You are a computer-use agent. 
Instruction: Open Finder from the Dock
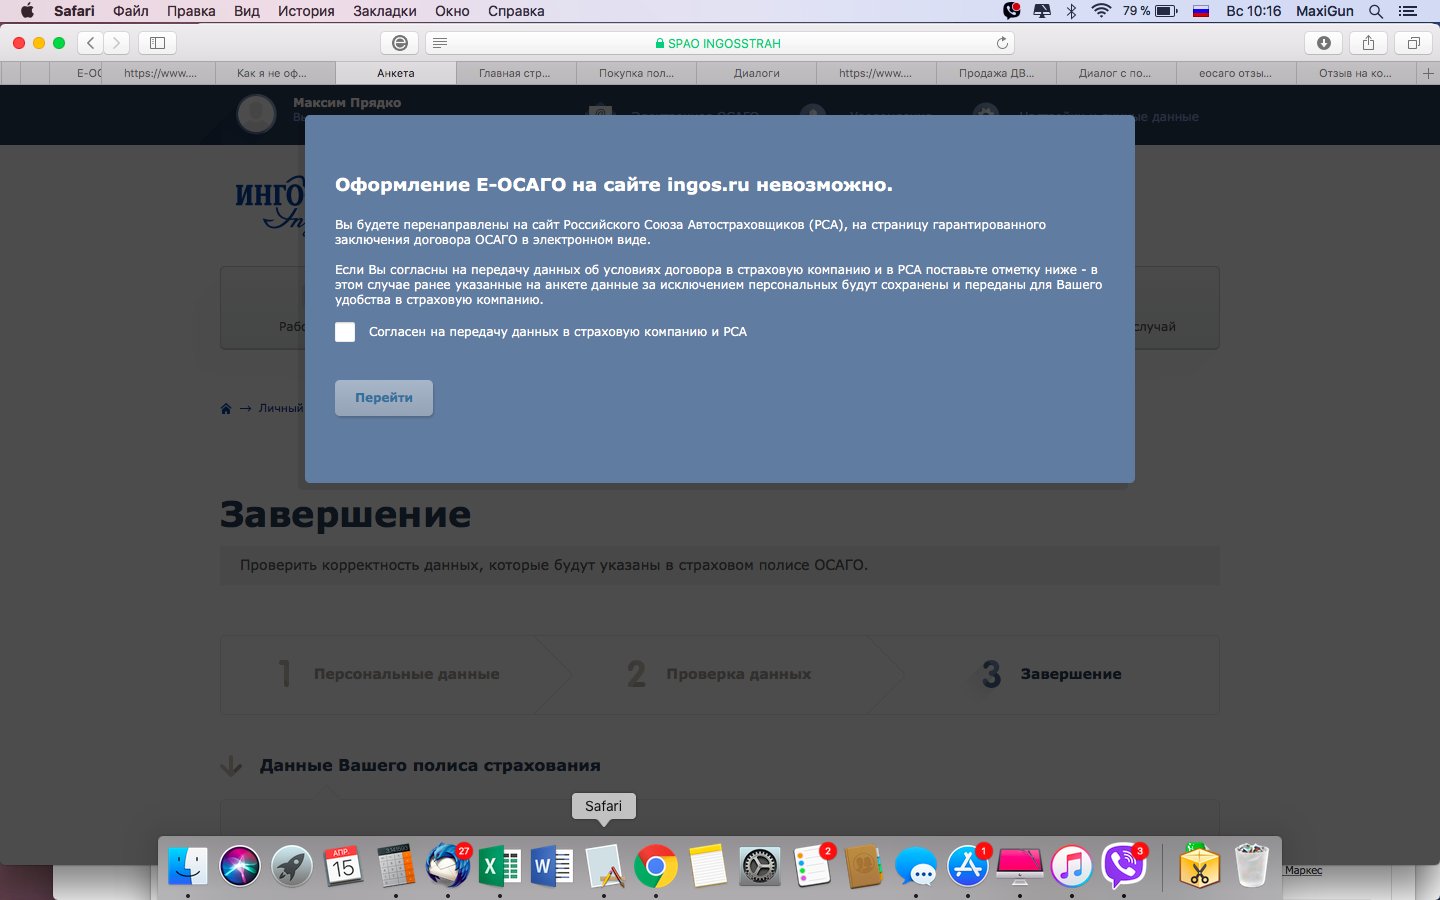point(188,866)
